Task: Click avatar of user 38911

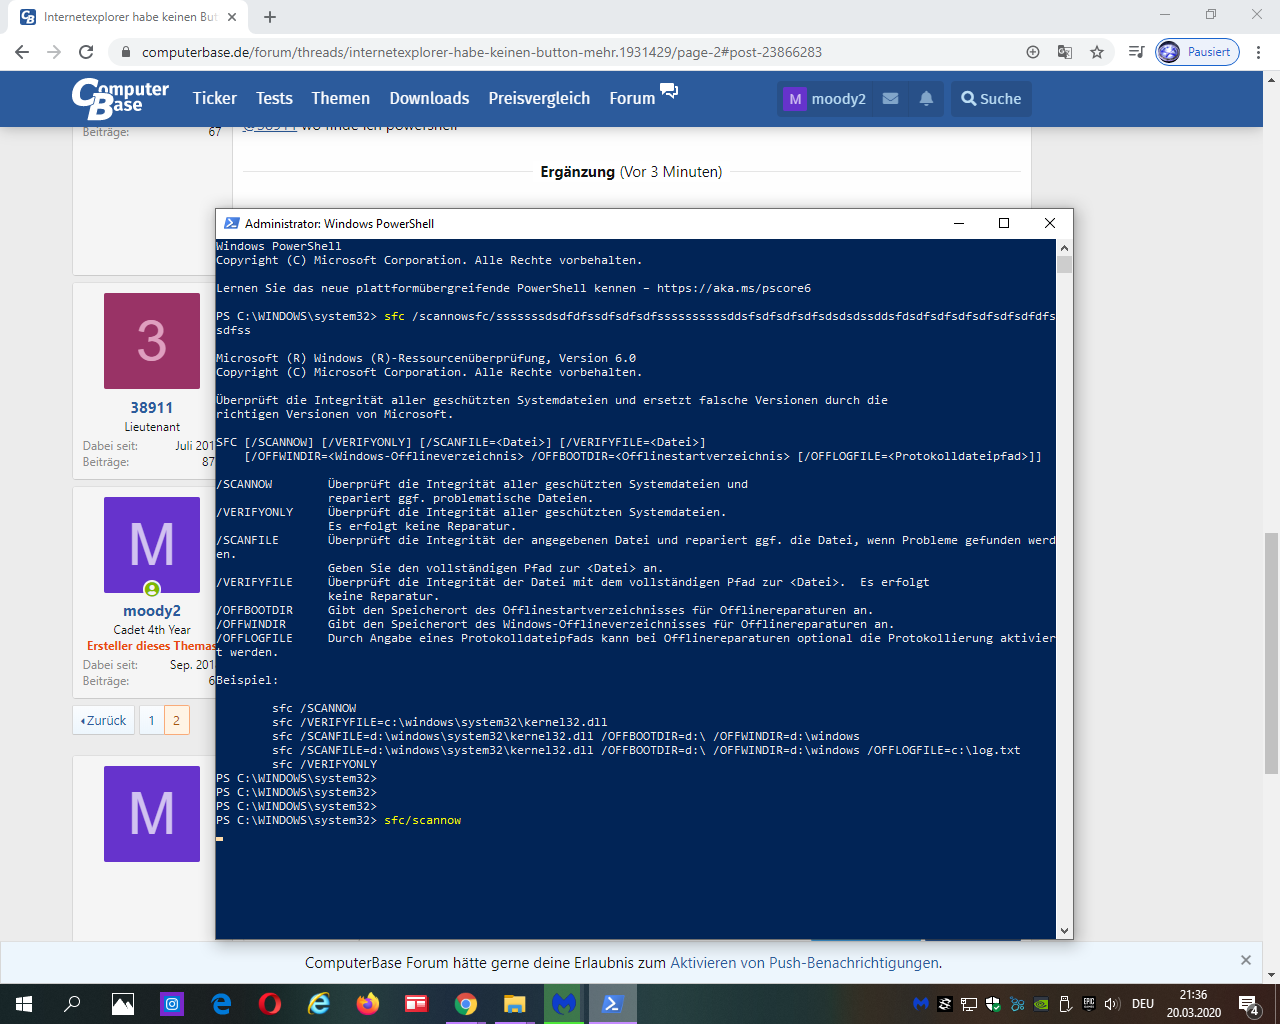Action: [x=152, y=341]
